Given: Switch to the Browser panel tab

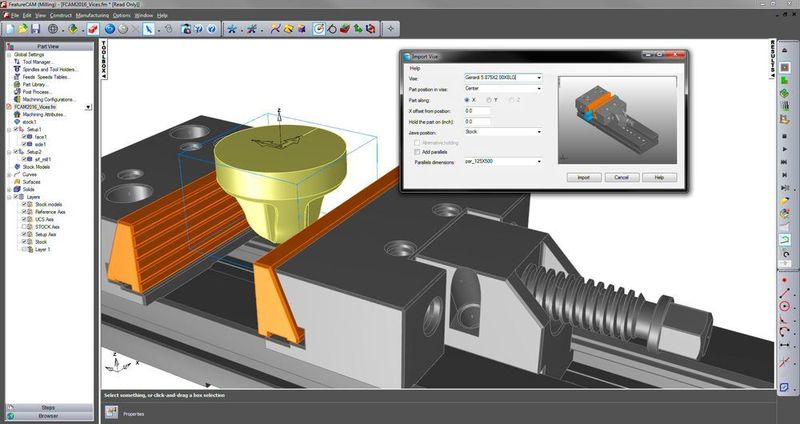Looking at the screenshot, I should click(x=48, y=415).
